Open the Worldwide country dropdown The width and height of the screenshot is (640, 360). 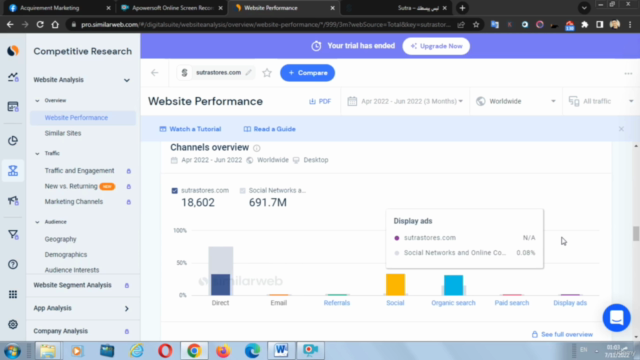pos(516,101)
